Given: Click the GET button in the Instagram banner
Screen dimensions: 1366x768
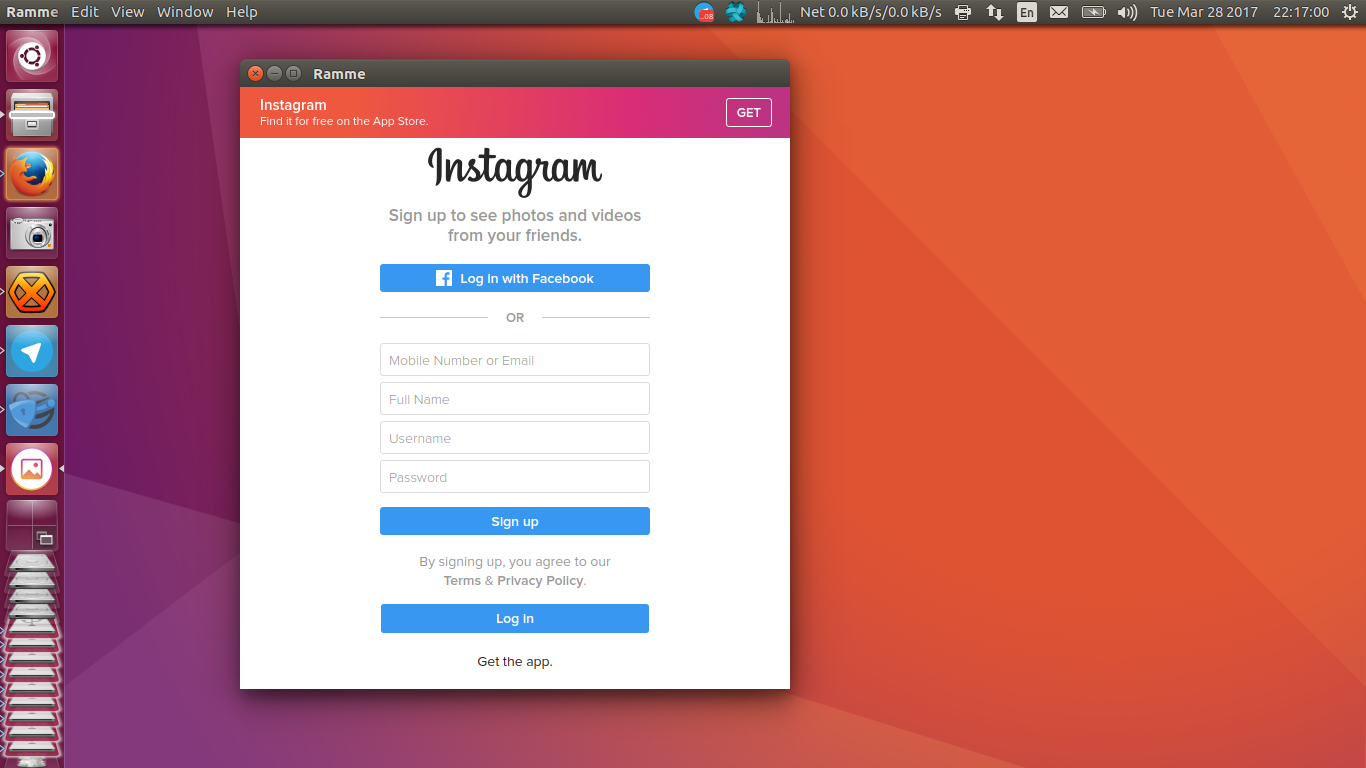Looking at the screenshot, I should pos(749,113).
